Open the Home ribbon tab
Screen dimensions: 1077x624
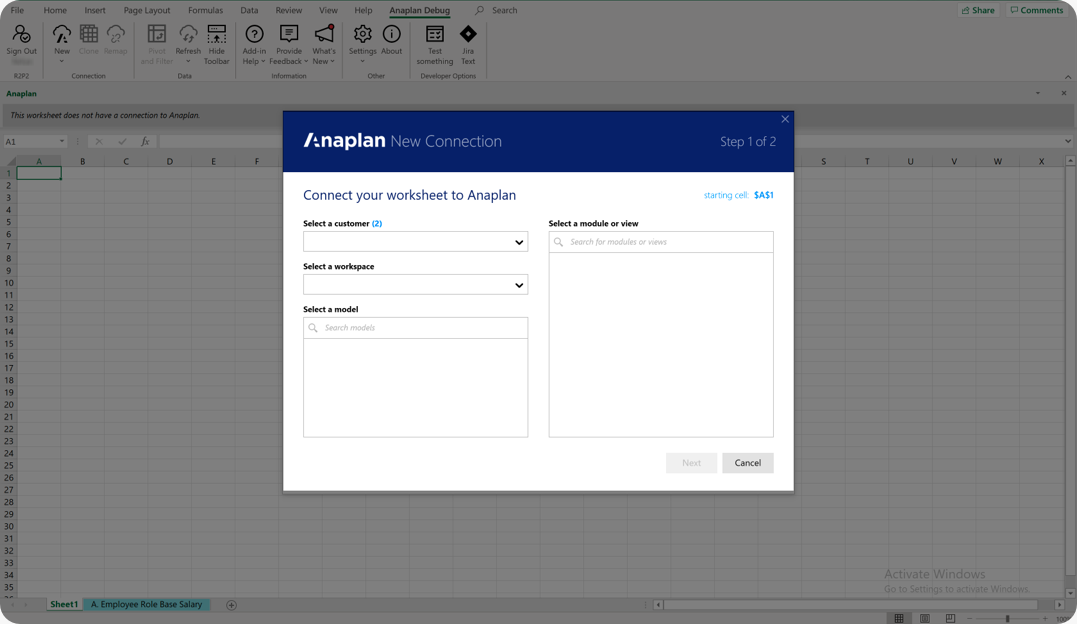[x=55, y=10]
